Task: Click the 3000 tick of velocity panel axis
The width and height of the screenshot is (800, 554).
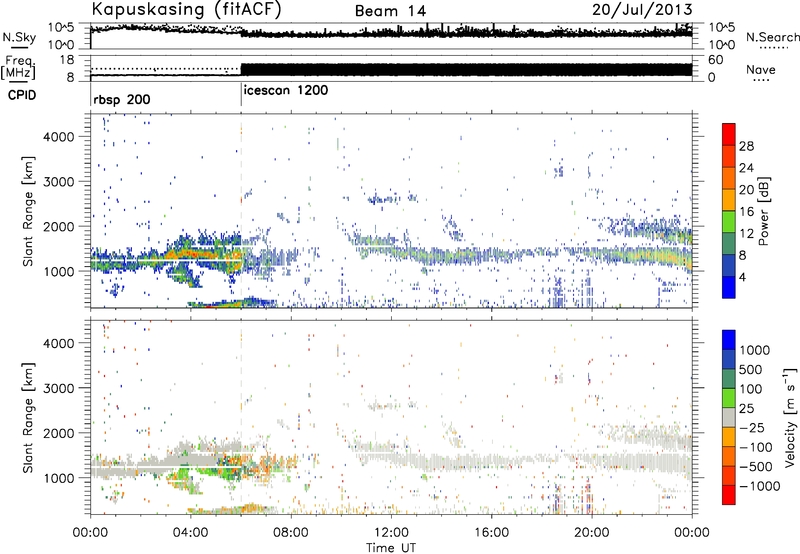Action: pos(58,388)
